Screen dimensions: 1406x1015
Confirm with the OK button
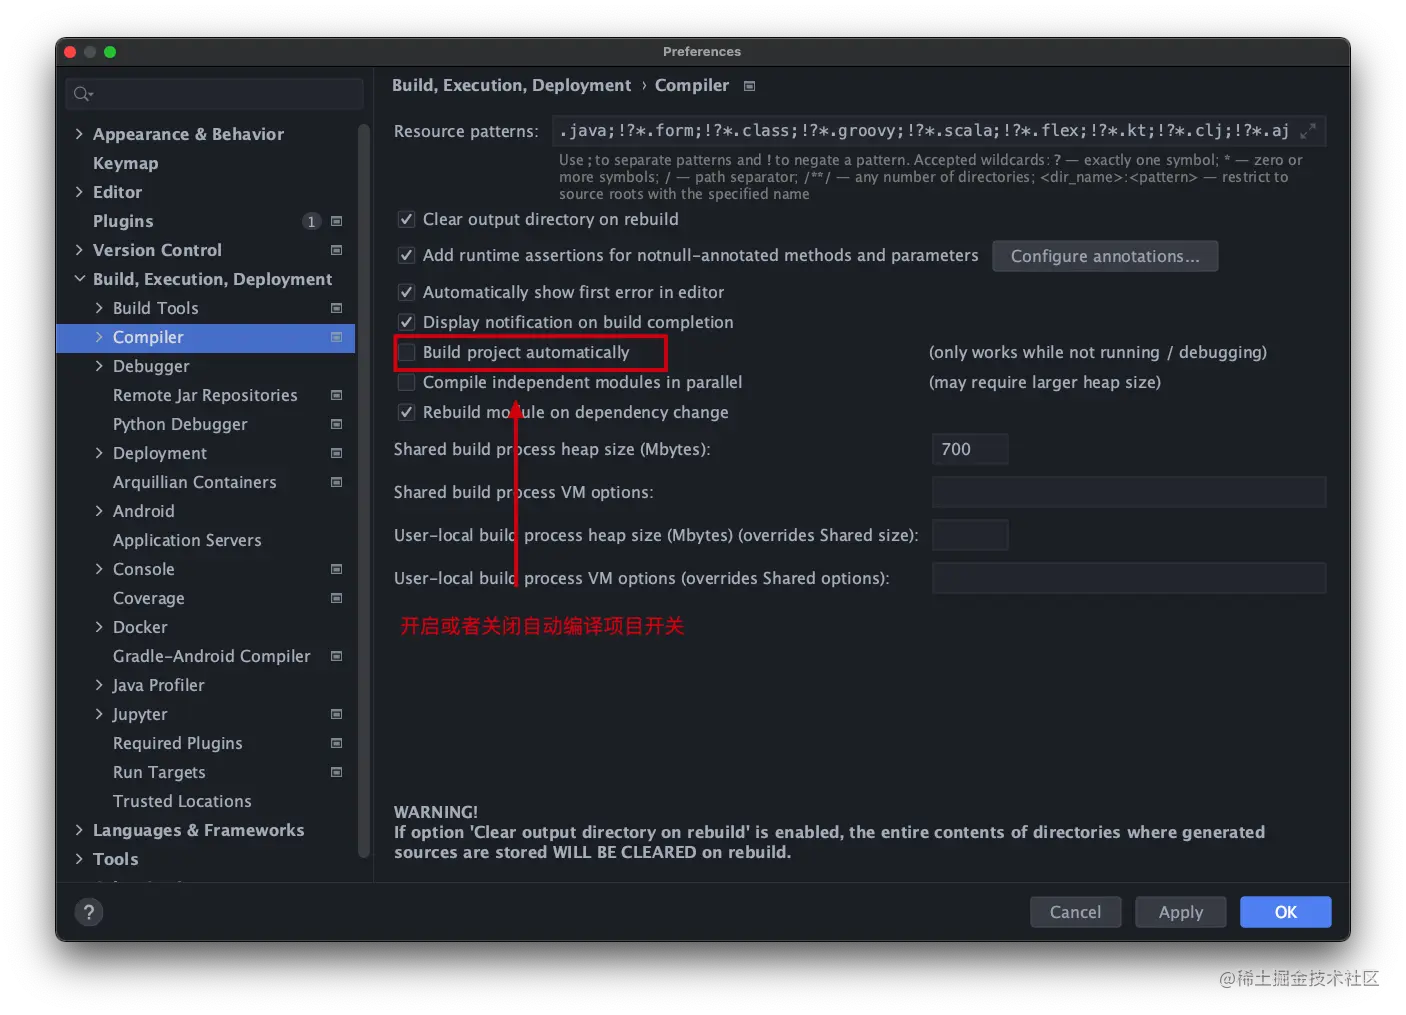pyautogui.click(x=1285, y=912)
